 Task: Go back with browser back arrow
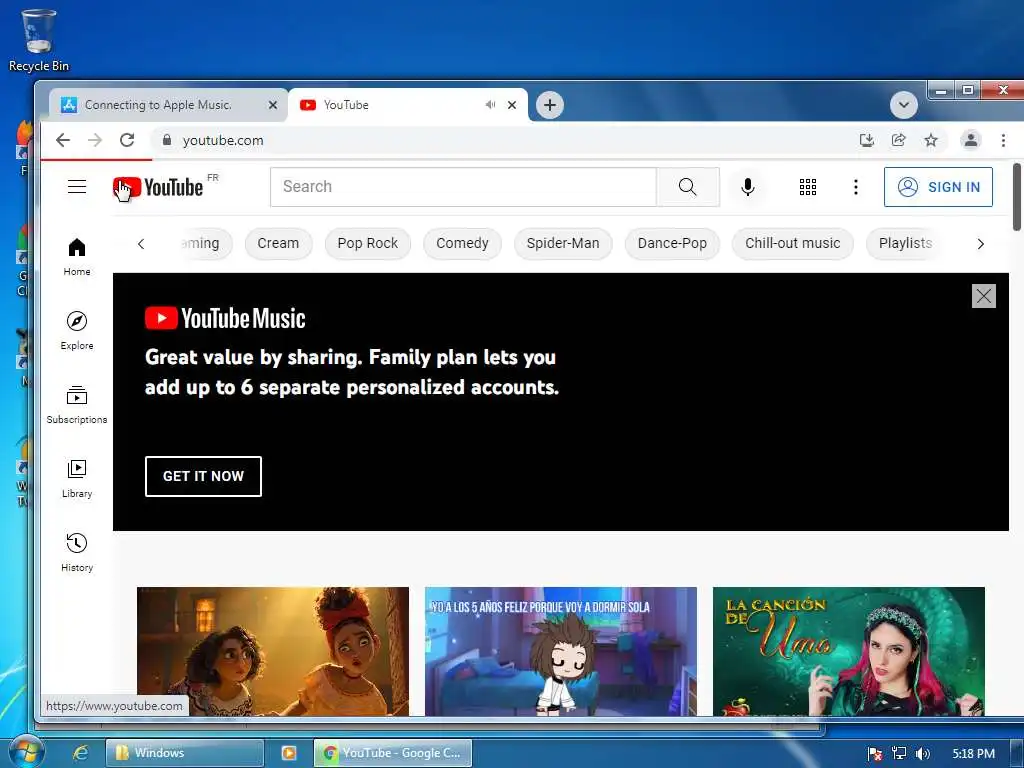[63, 140]
